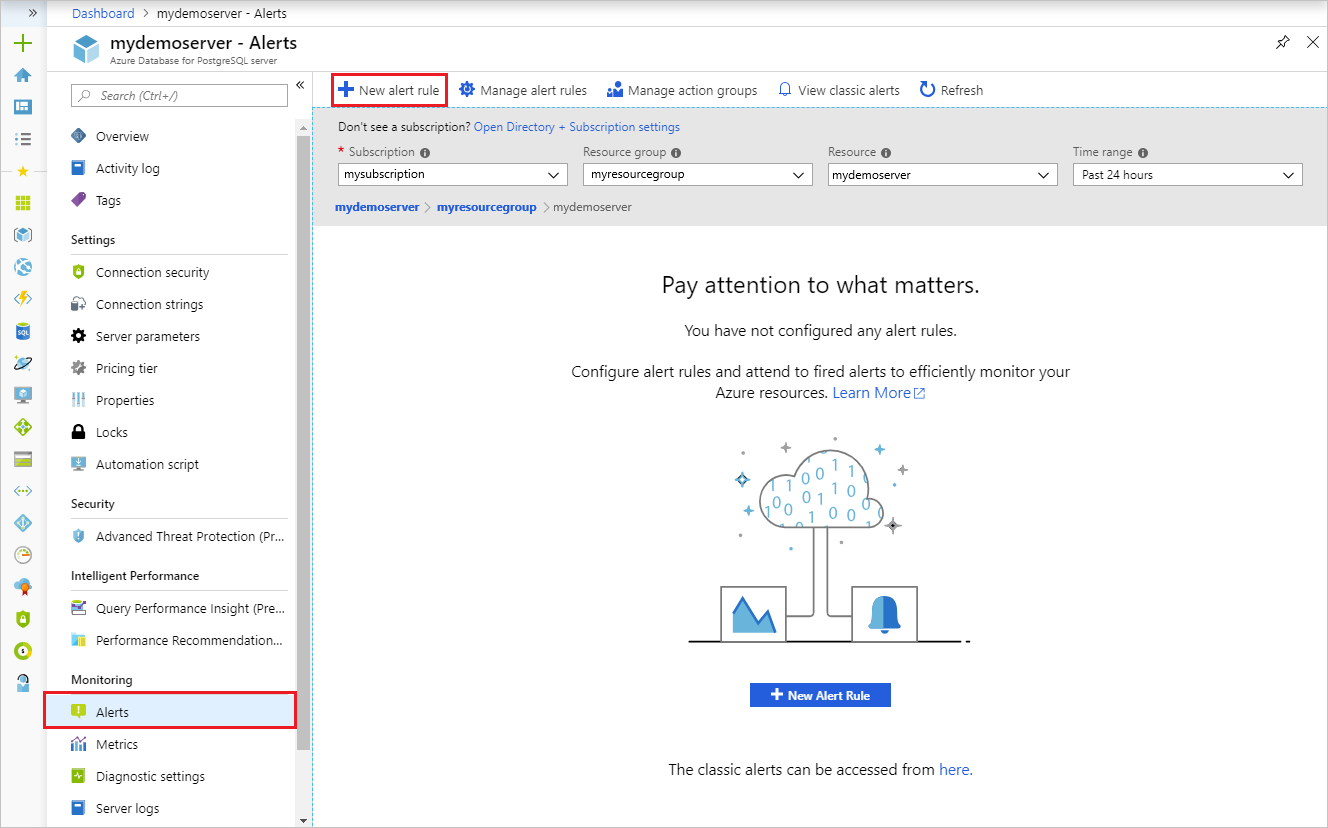Open Virtual machines monitor icon
The width and height of the screenshot is (1328, 828).
pyautogui.click(x=23, y=395)
